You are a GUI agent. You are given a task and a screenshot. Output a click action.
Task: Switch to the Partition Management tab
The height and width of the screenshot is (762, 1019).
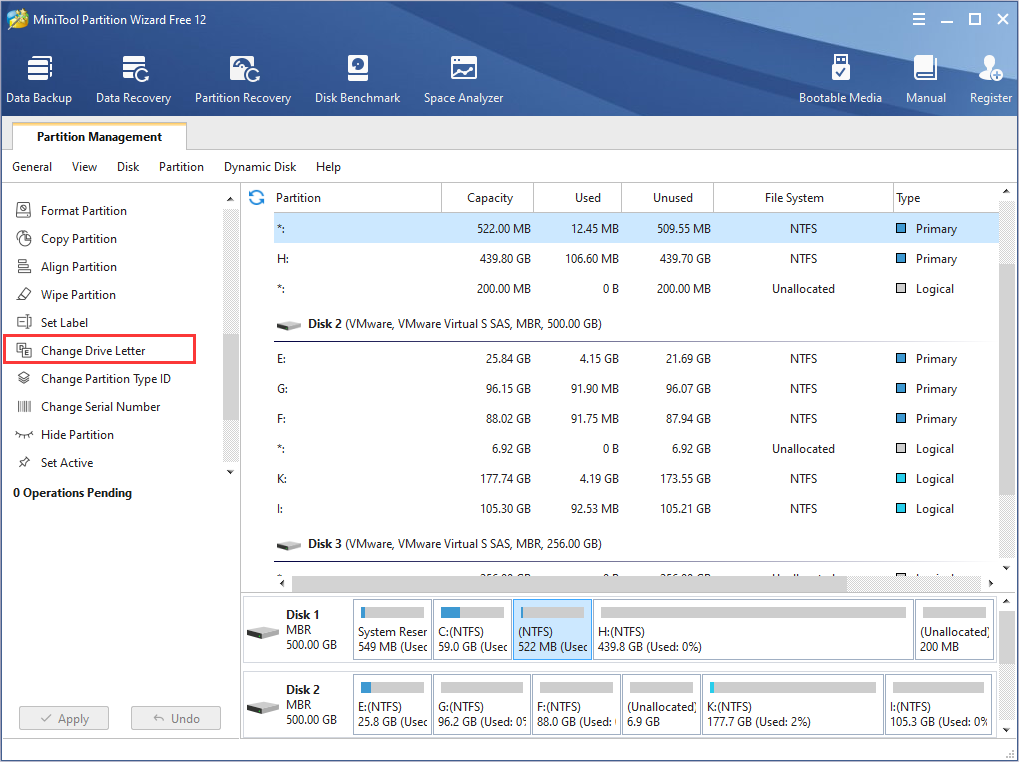(99, 136)
